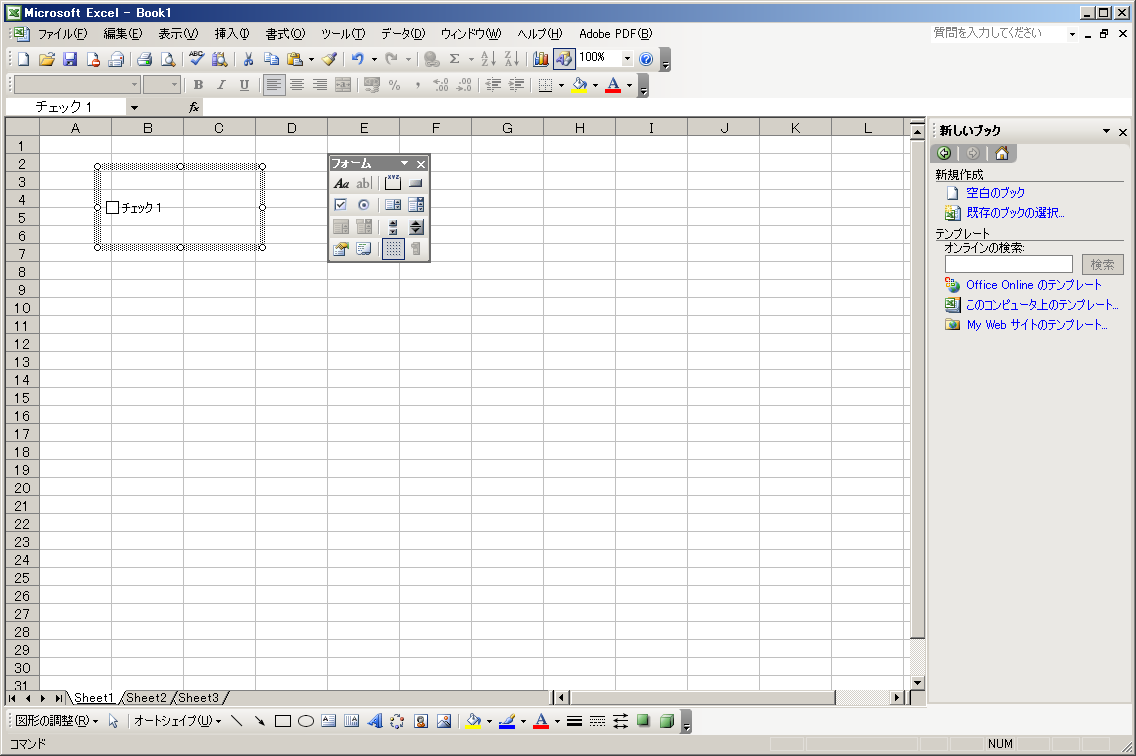The height and width of the screenshot is (756, 1136).
Task: Insert WordArt from the Drawing toolbar
Action: tap(375, 720)
